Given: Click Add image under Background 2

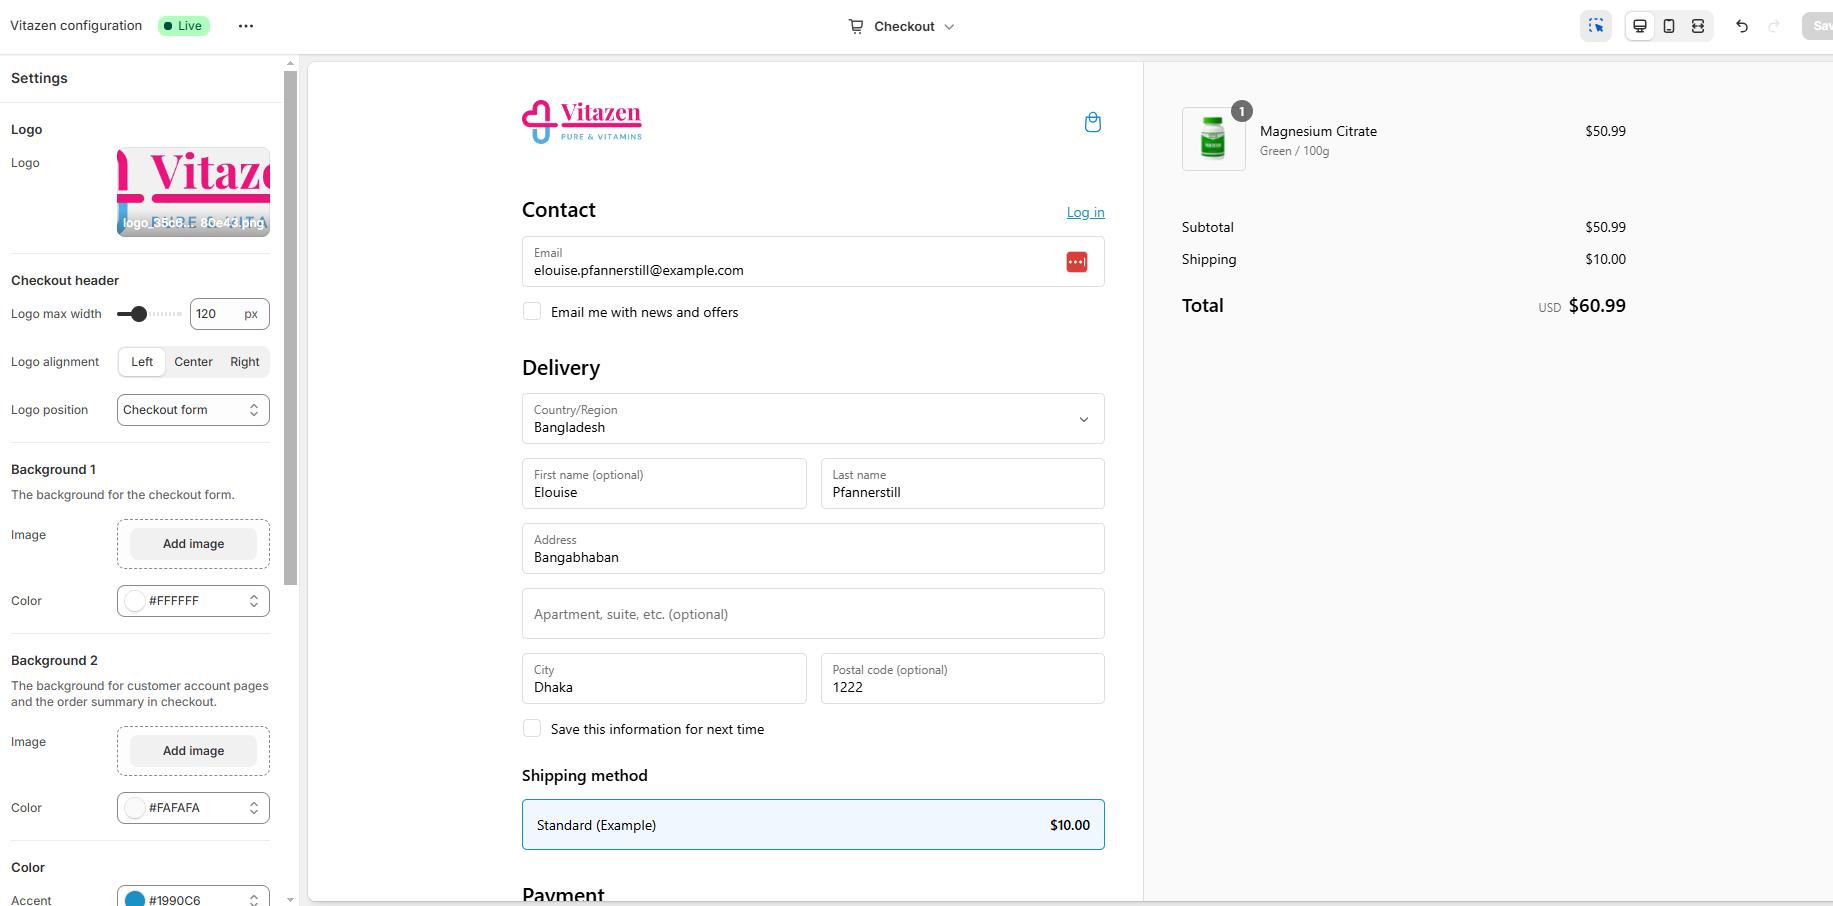Looking at the screenshot, I should (193, 751).
